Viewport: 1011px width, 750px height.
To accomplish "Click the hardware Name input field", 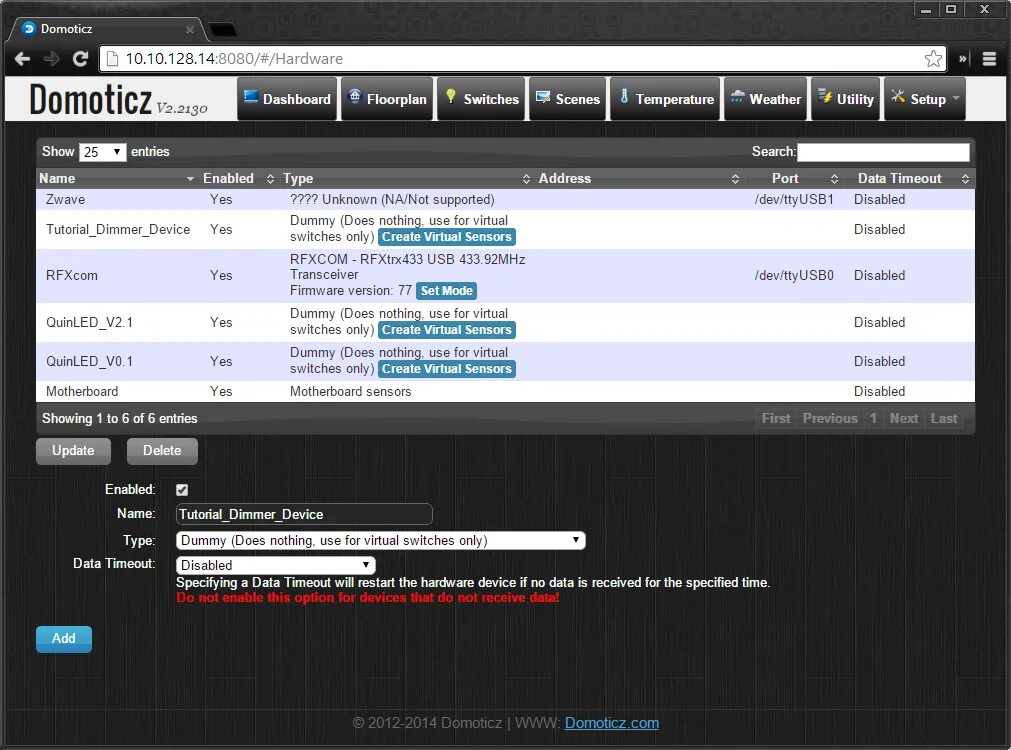I will 304,514.
